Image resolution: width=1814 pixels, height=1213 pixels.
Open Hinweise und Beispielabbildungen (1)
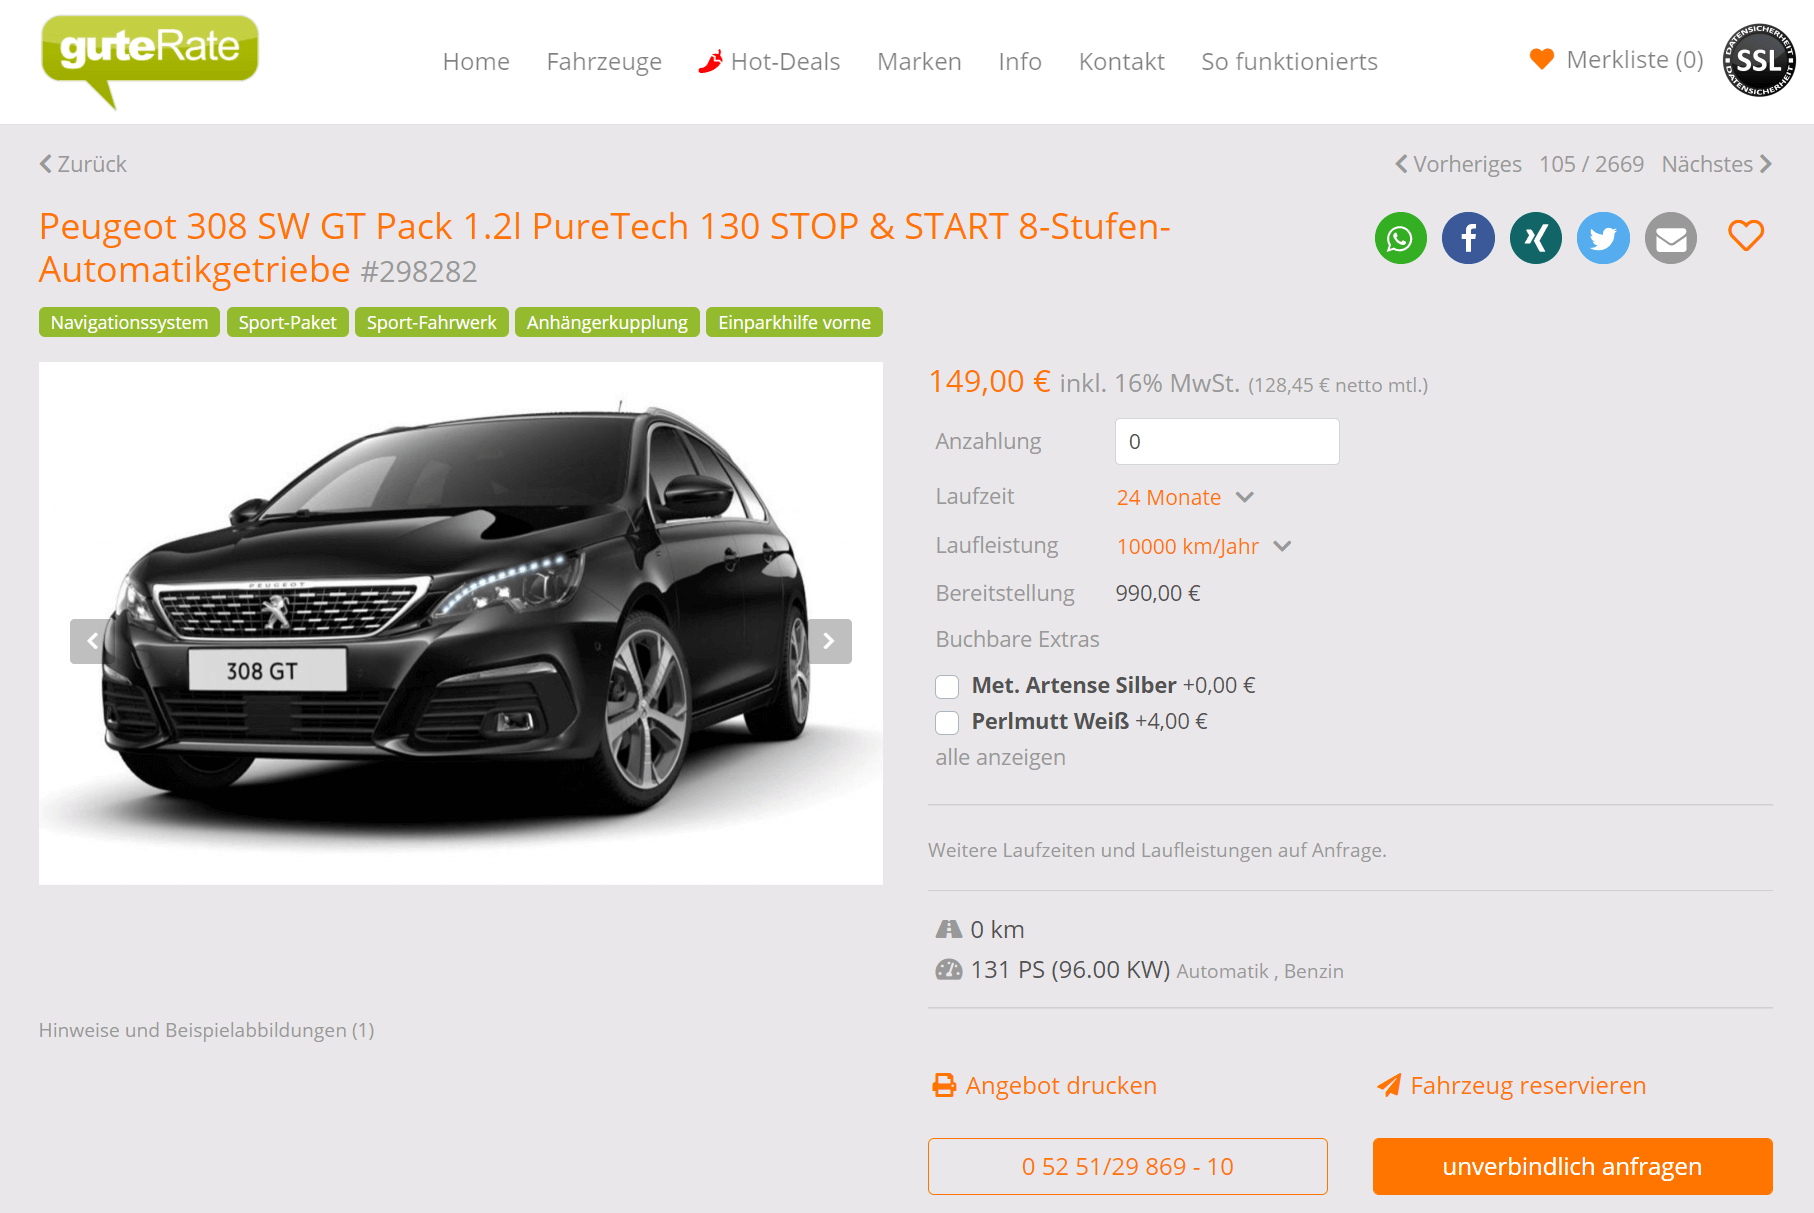[207, 1030]
